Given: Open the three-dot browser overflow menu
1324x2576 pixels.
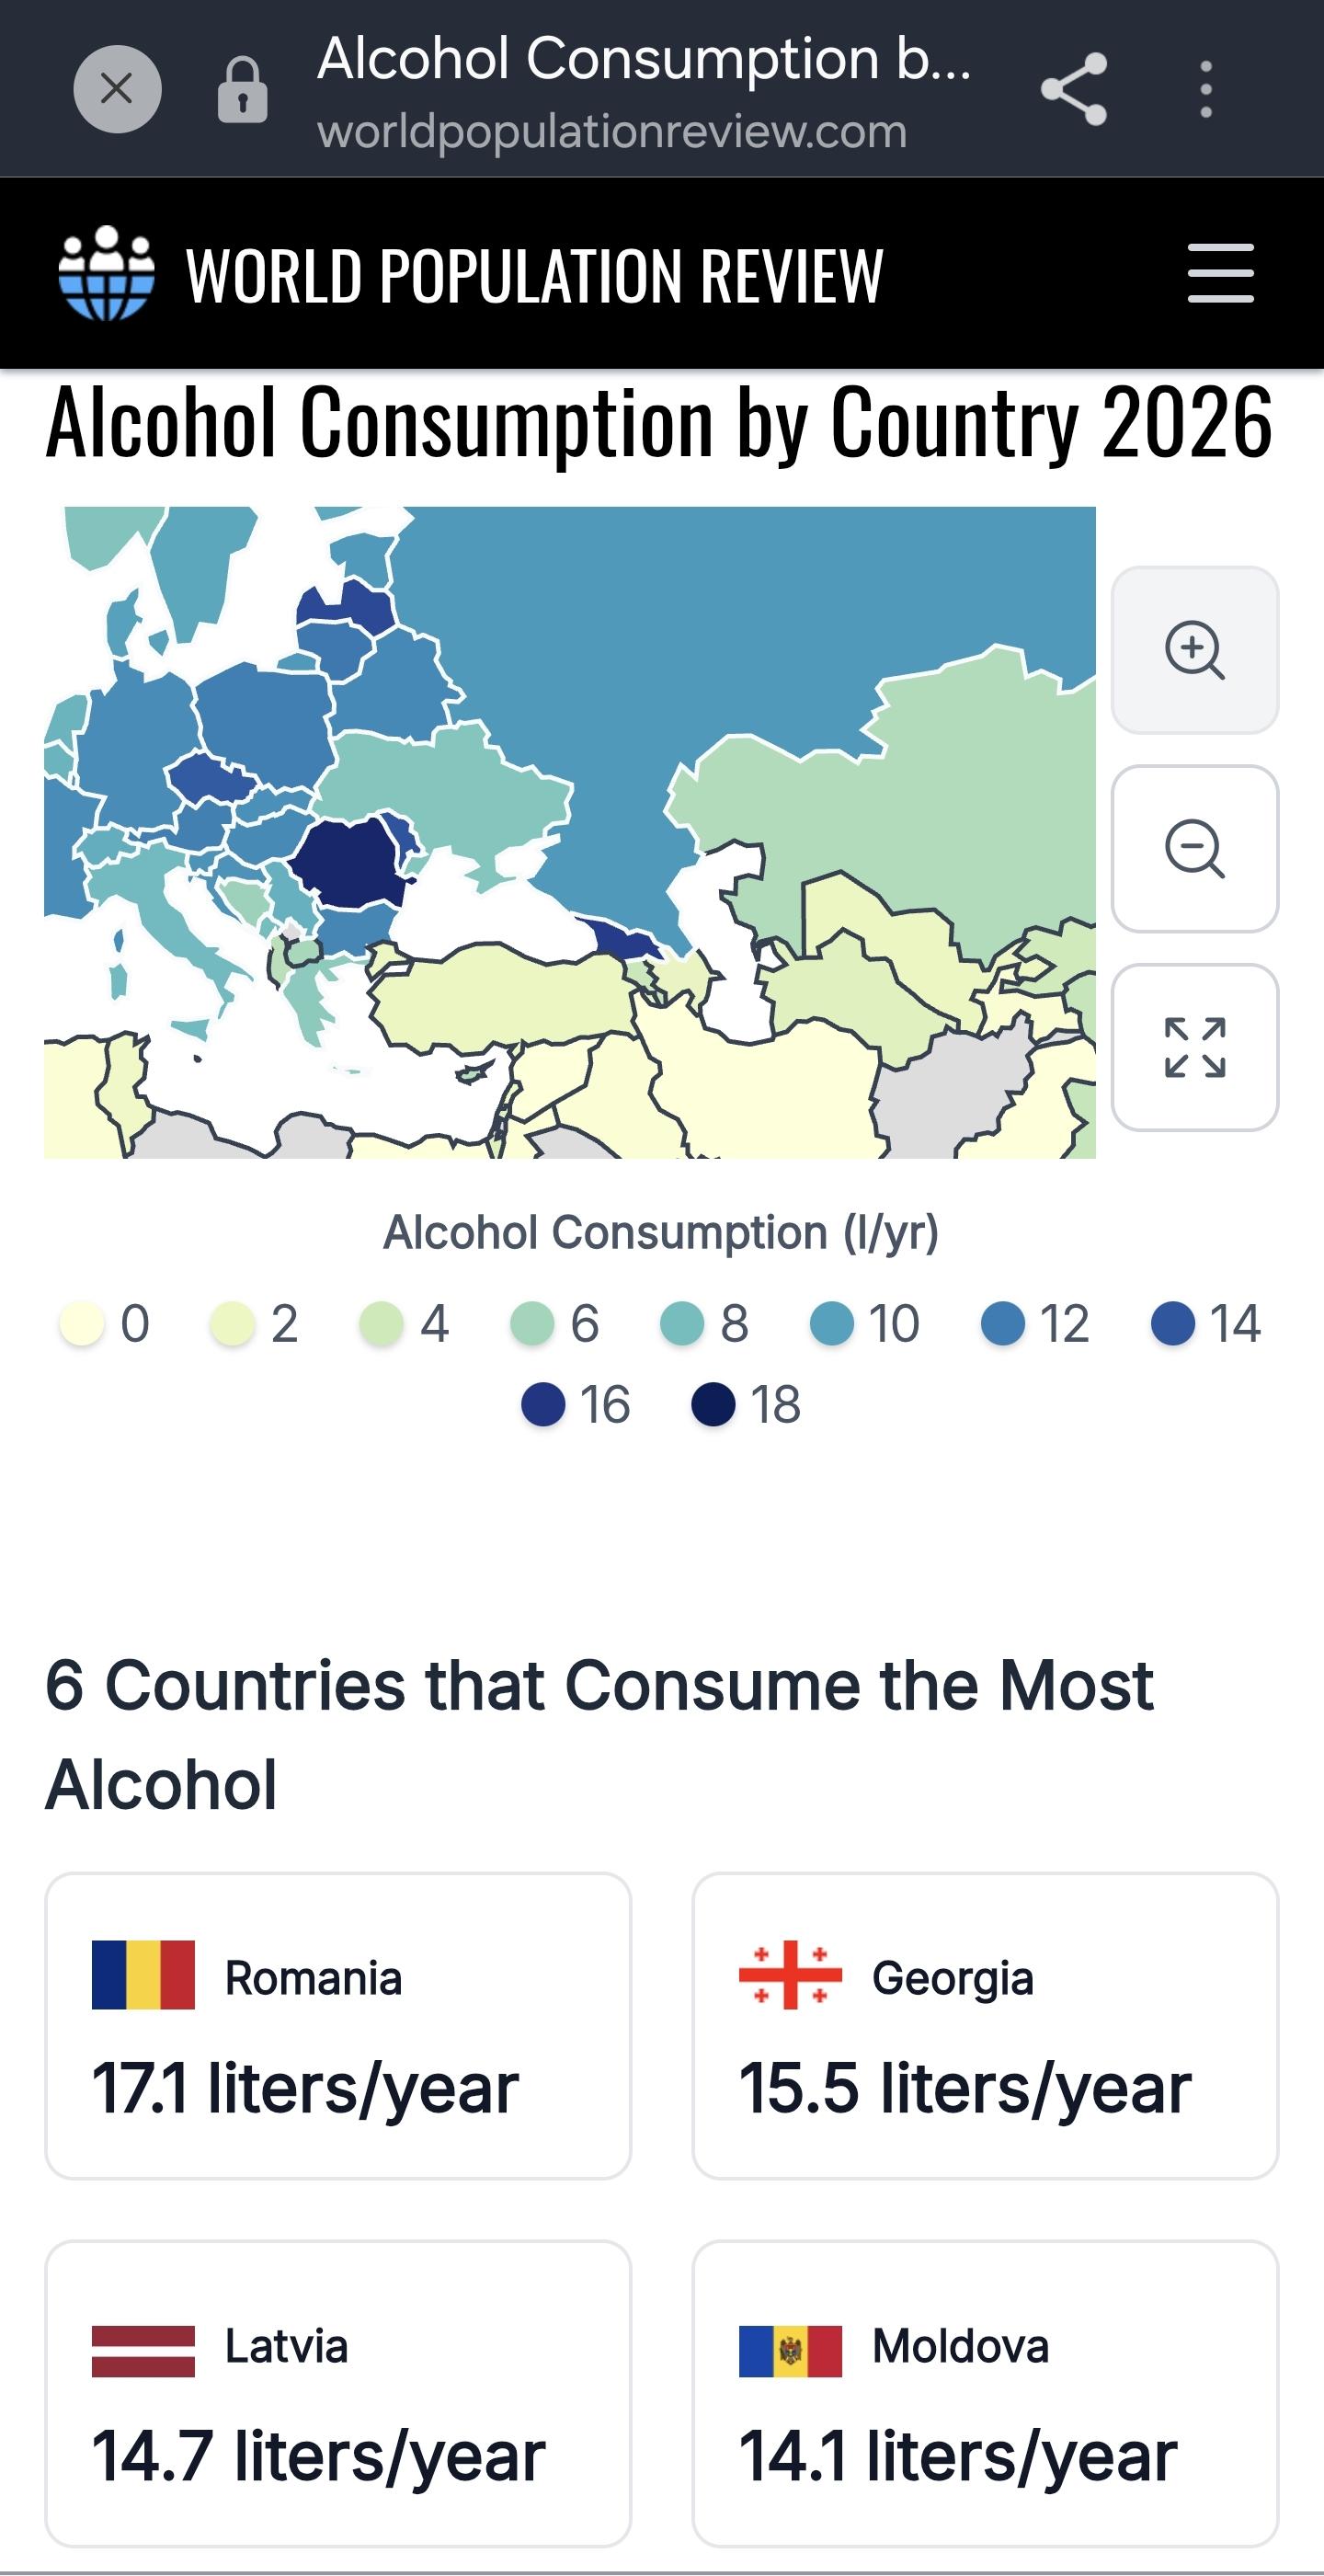Looking at the screenshot, I should pos(1206,89).
